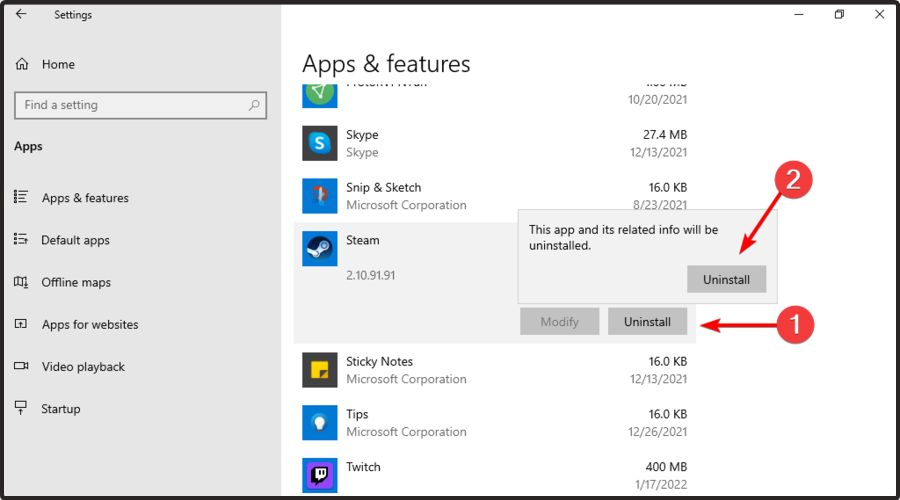Minimize the Settings window
900x500 pixels.
tap(798, 14)
